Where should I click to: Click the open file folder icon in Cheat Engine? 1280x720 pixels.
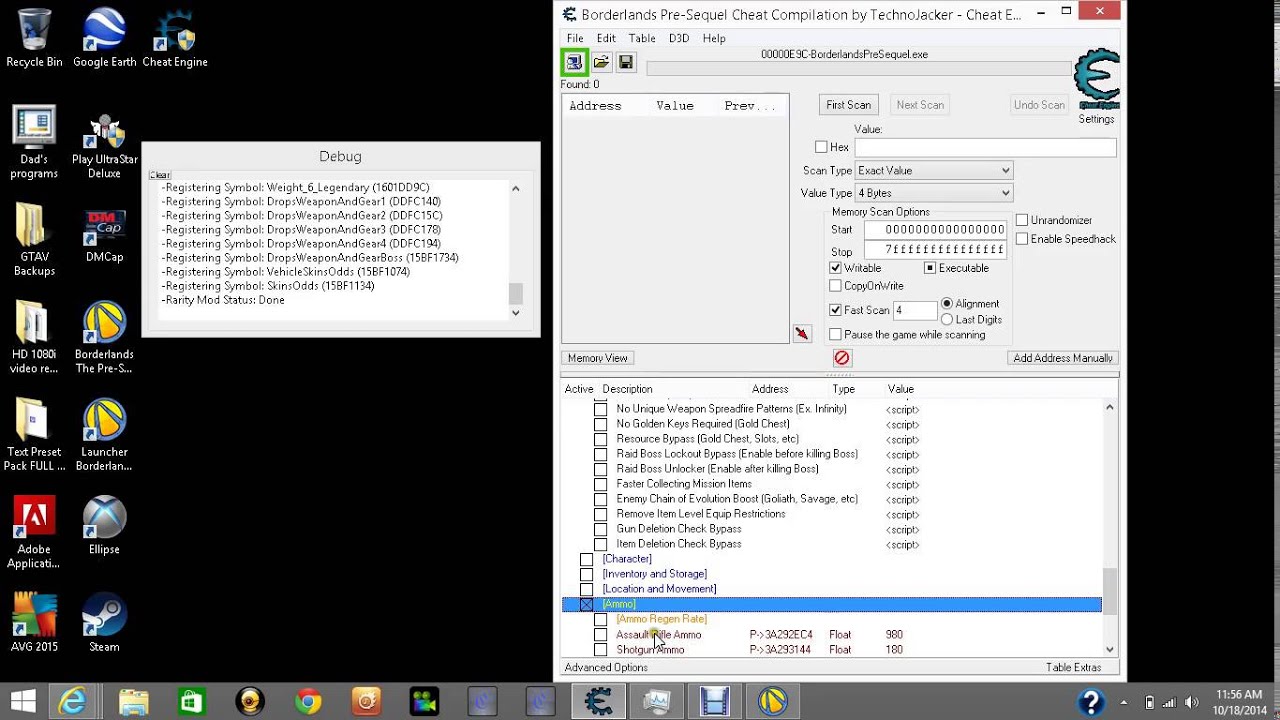[601, 62]
